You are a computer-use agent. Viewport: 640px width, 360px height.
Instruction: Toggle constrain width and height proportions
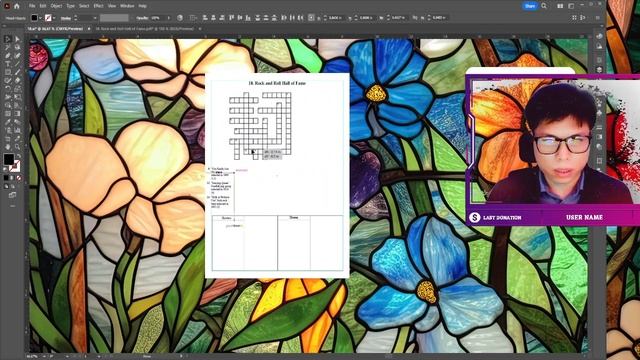click(x=415, y=18)
